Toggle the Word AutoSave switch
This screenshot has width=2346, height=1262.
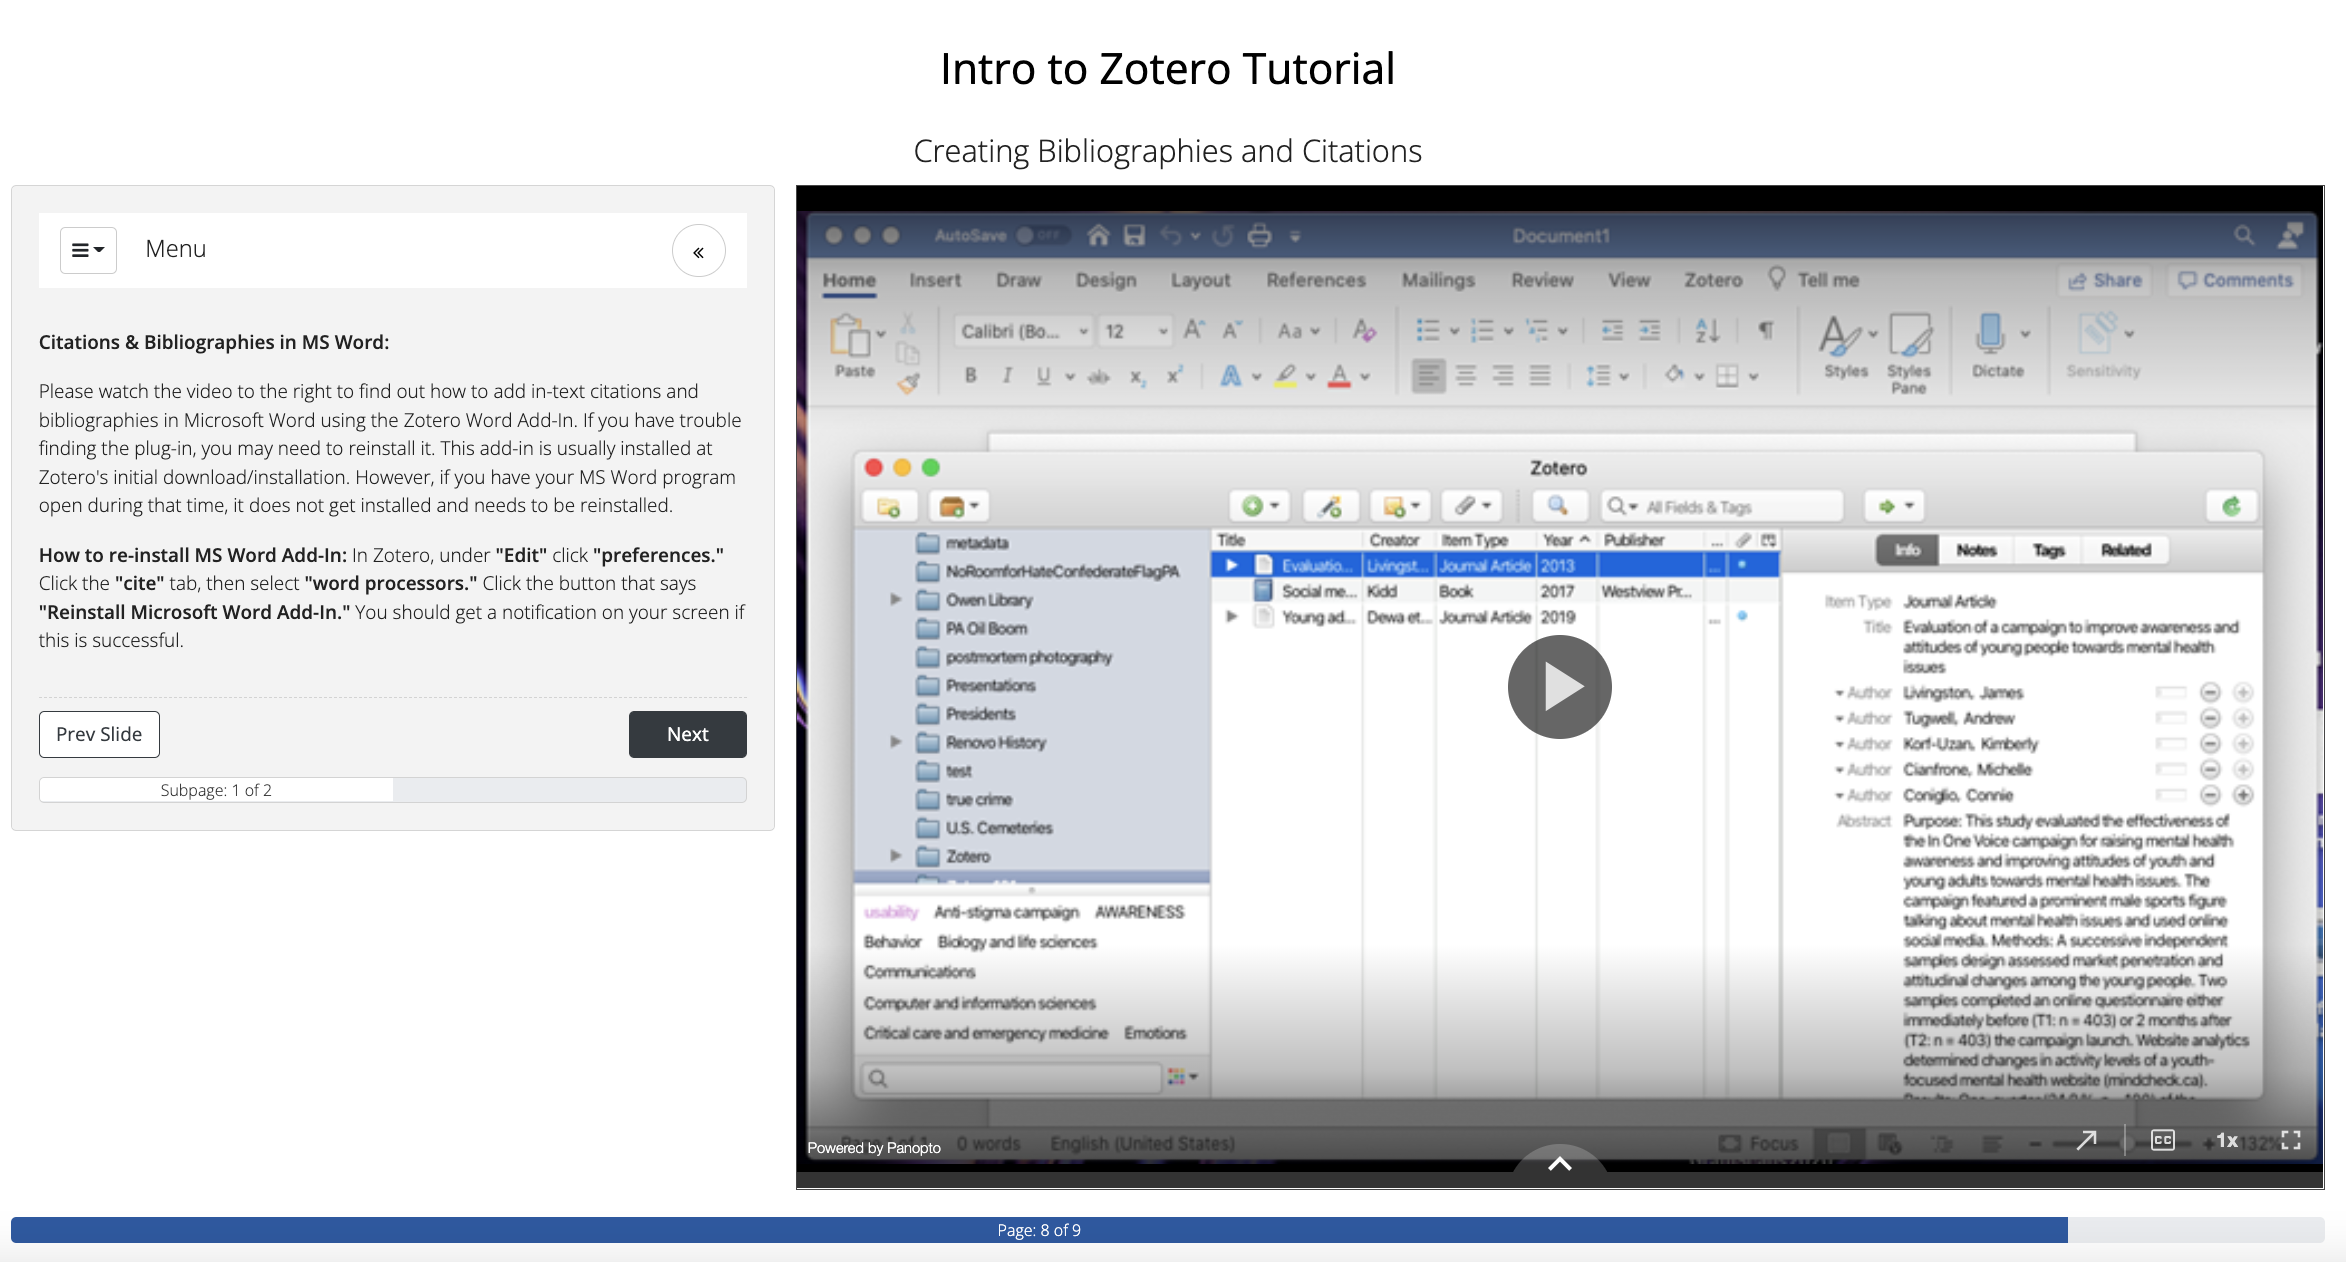click(x=1043, y=235)
